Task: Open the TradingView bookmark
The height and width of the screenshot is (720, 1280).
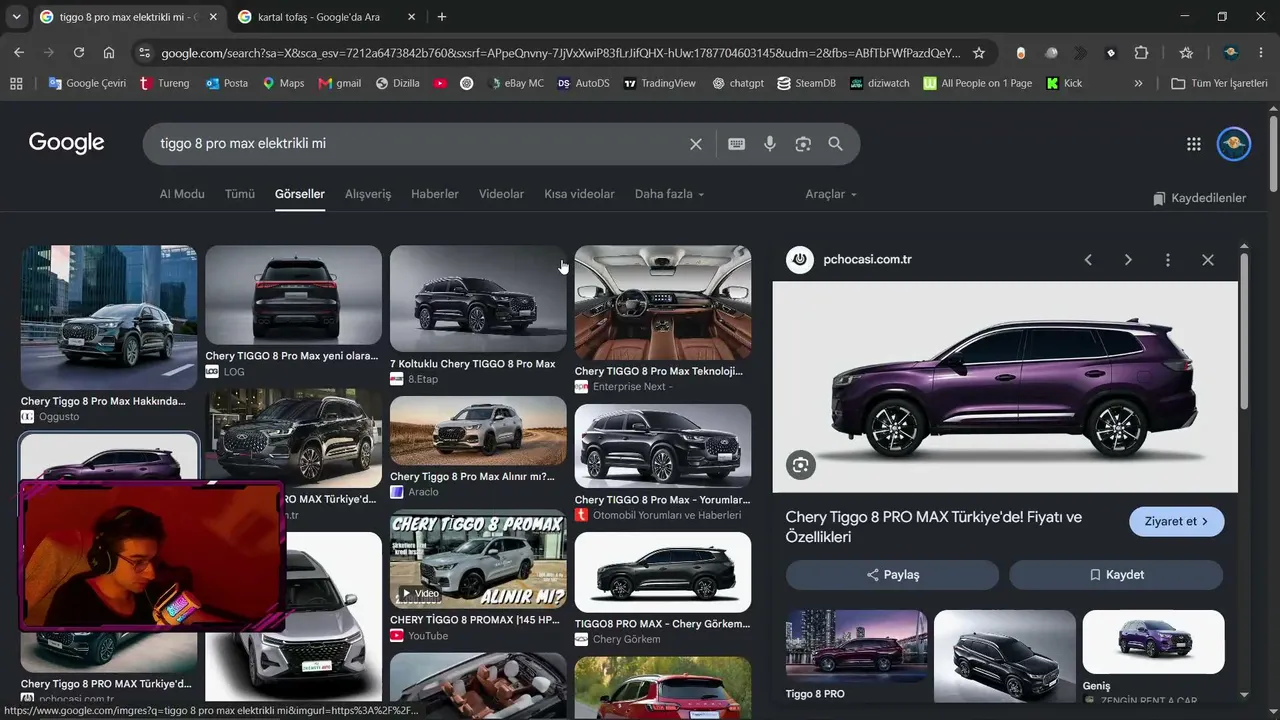Action: [659, 83]
